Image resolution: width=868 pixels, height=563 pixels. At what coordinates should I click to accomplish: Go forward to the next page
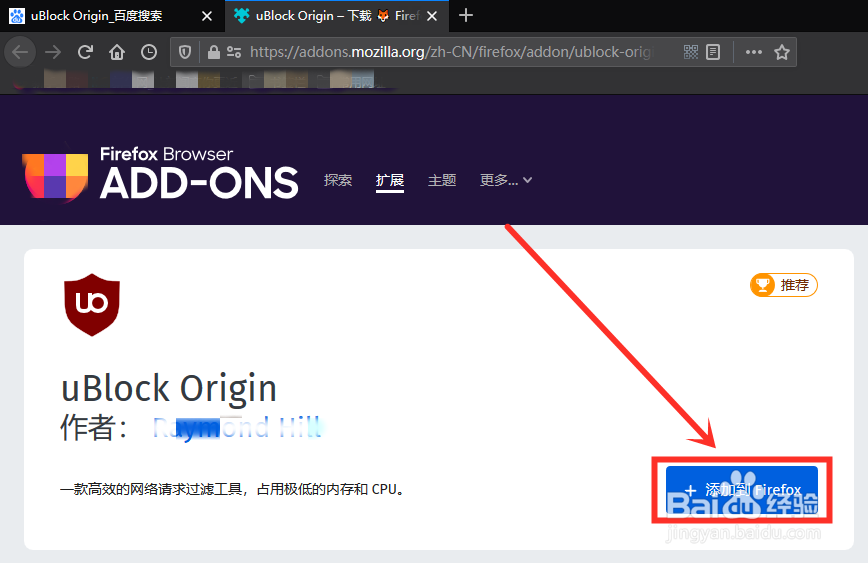click(53, 53)
